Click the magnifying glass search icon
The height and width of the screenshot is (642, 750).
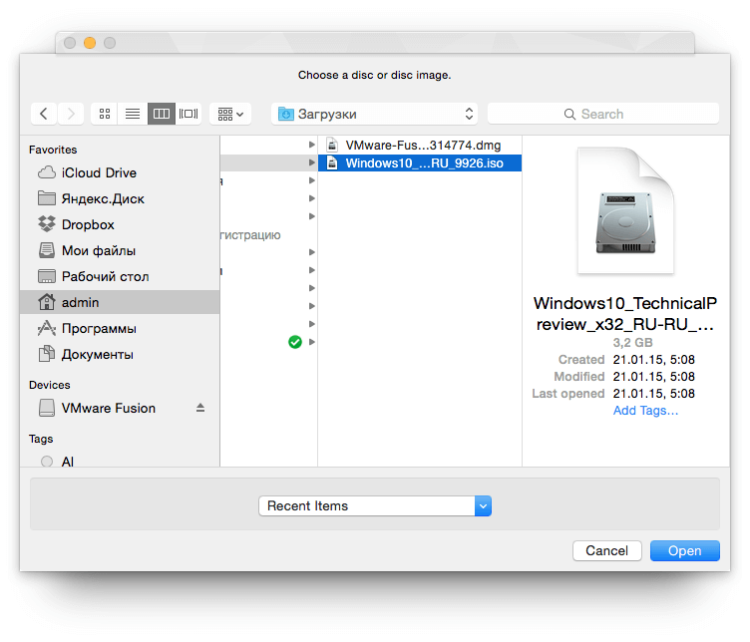click(x=569, y=114)
